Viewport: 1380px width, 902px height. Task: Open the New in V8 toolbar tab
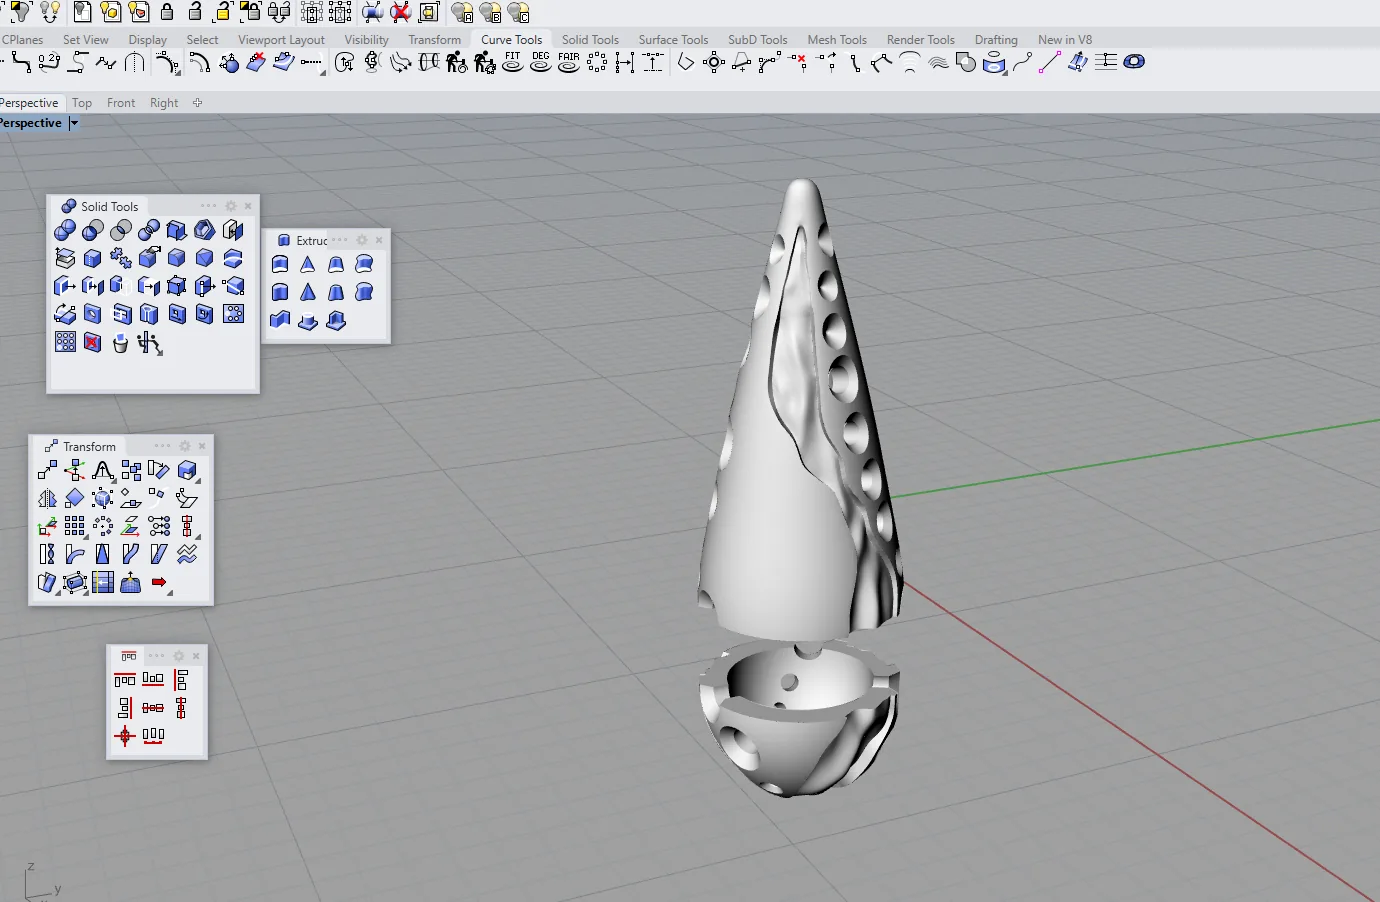1065,40
